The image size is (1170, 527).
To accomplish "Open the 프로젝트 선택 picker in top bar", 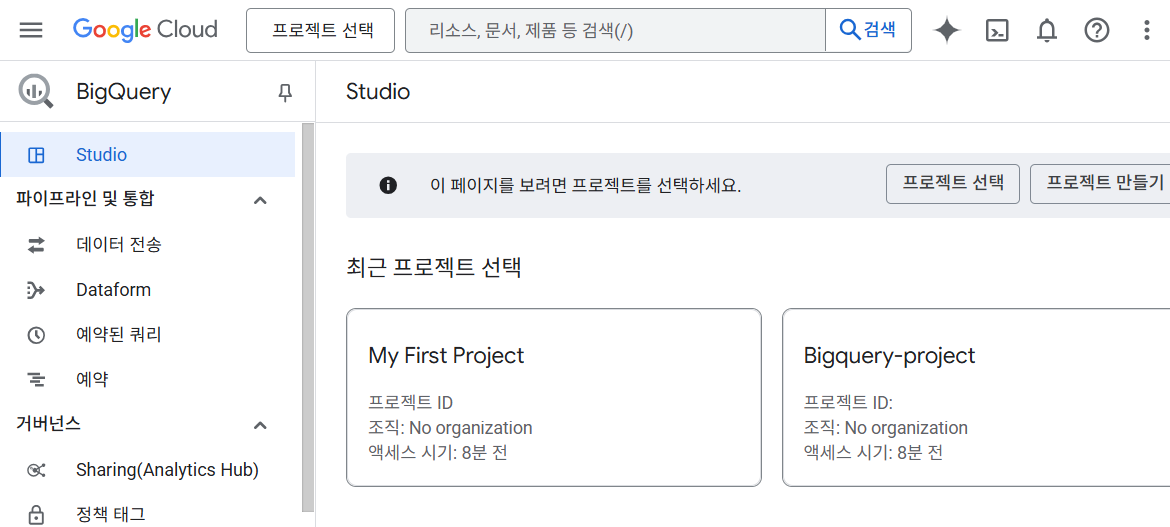I will point(320,31).
